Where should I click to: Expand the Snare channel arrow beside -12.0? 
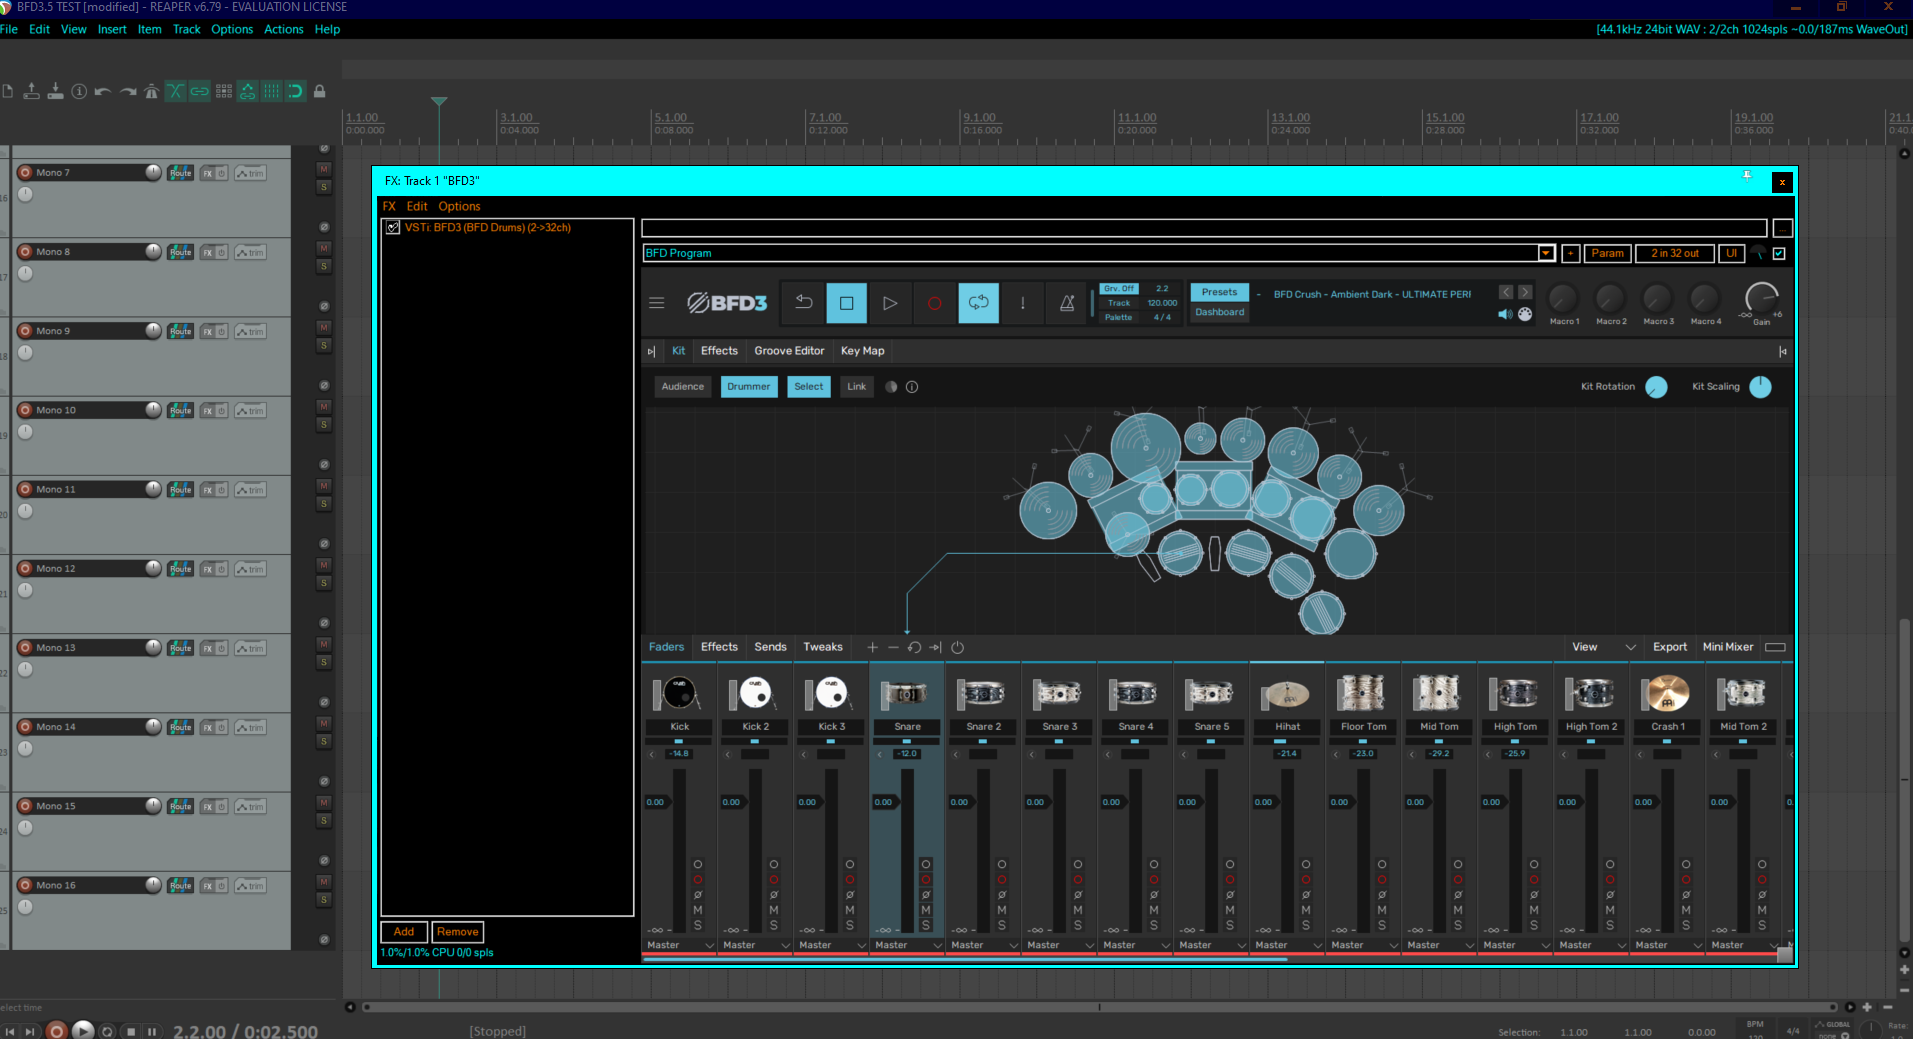click(x=880, y=754)
